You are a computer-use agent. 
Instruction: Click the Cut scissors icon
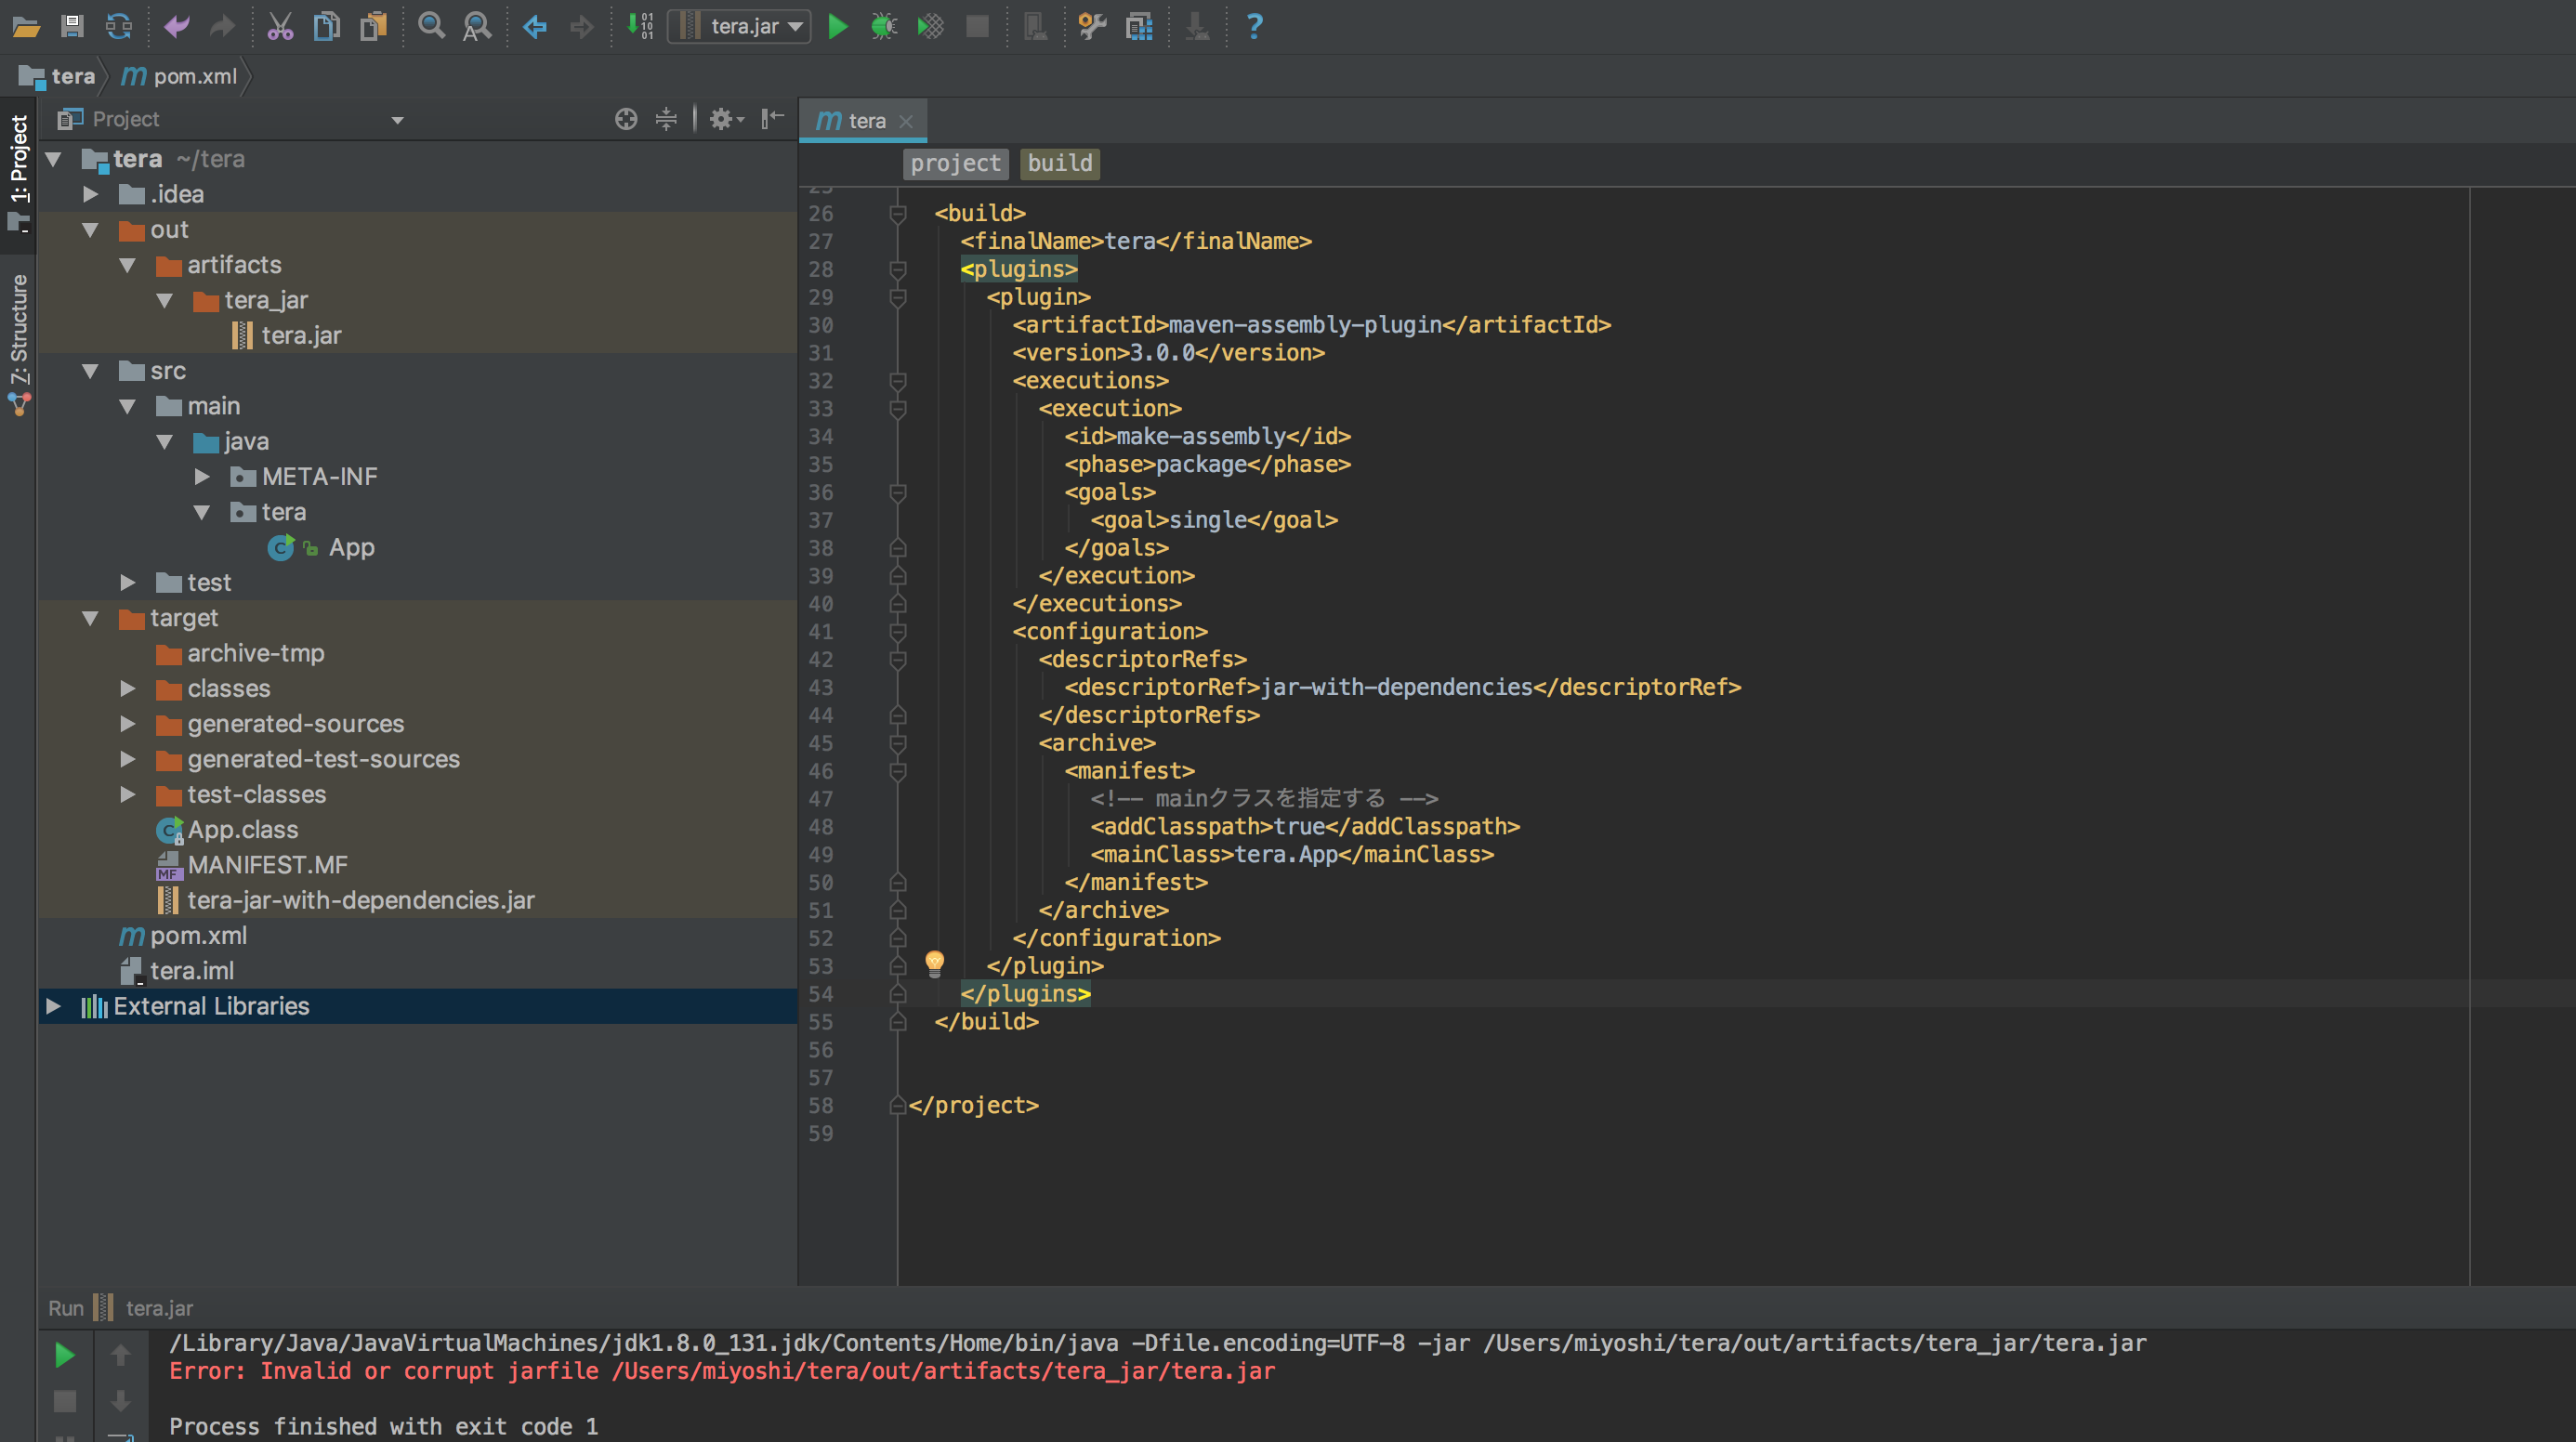point(280,26)
